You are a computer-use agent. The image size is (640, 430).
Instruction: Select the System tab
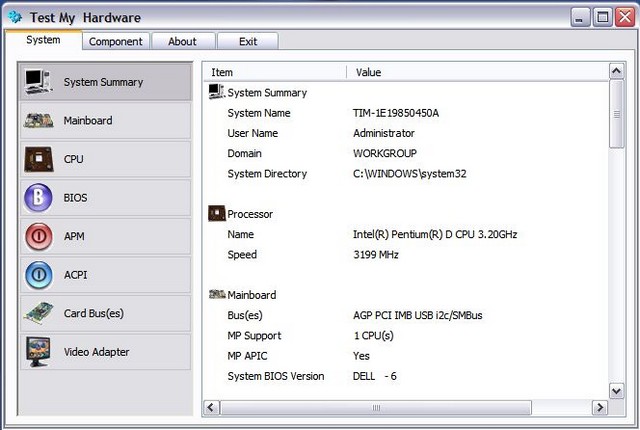(x=43, y=40)
